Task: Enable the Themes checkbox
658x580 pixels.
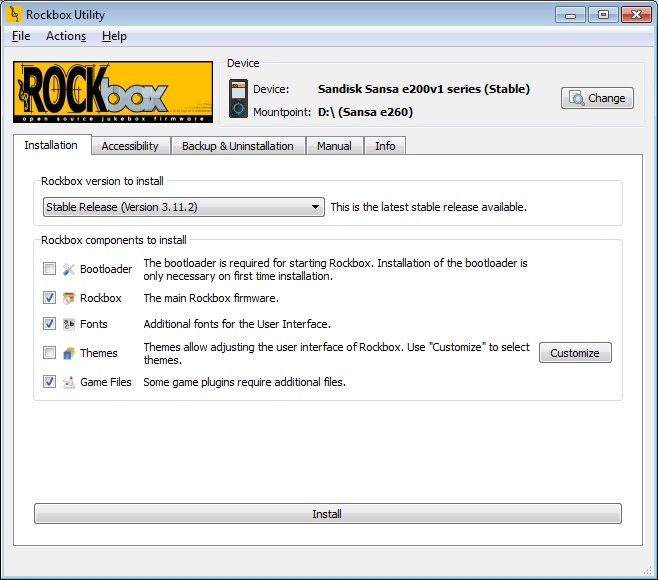Action: point(49,353)
